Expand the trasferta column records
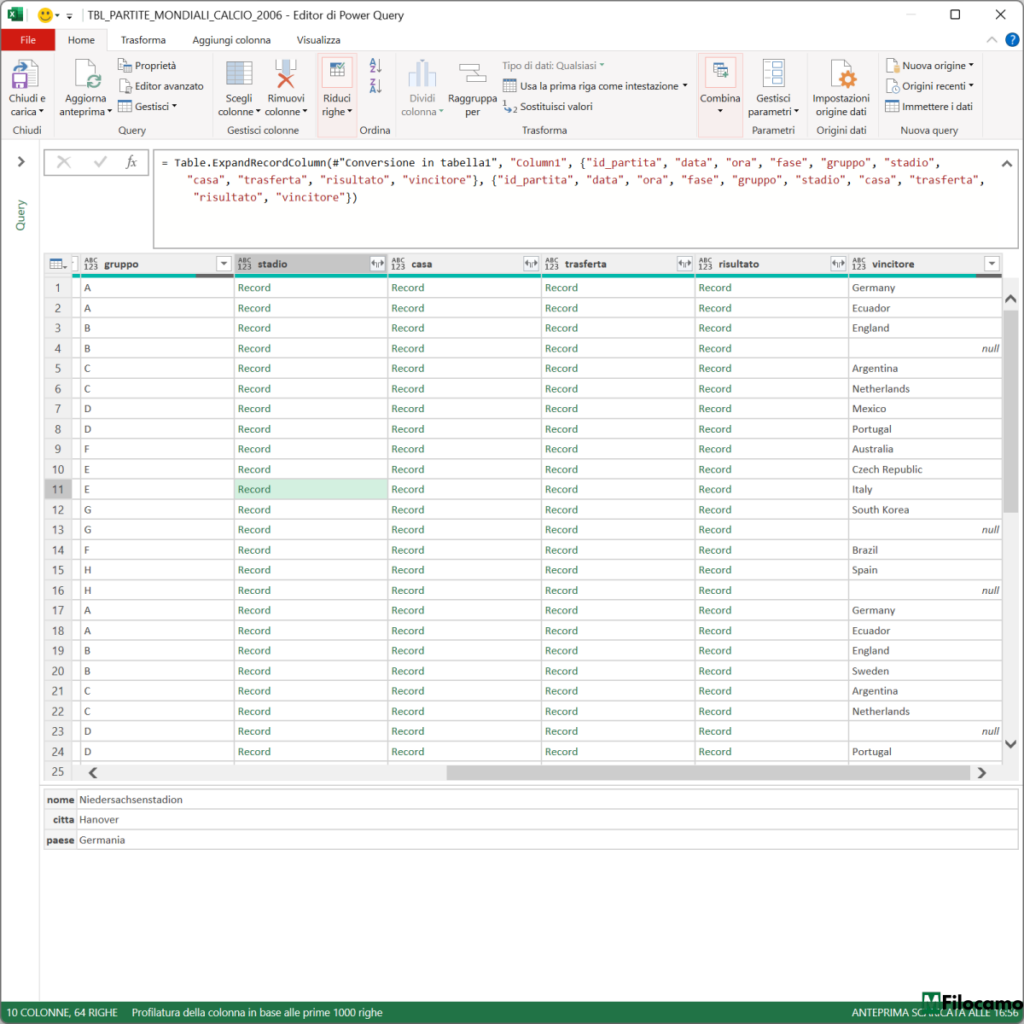1024x1024 pixels. pyautogui.click(x=684, y=264)
